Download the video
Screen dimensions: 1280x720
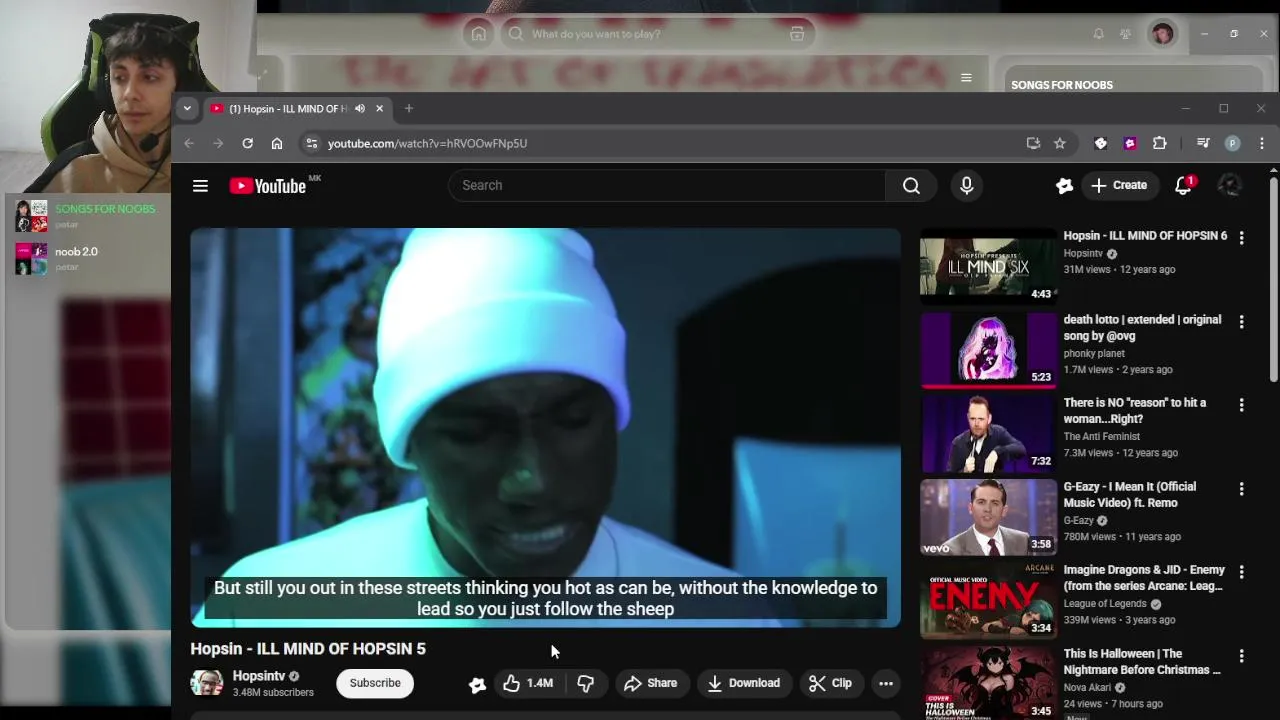(743, 683)
